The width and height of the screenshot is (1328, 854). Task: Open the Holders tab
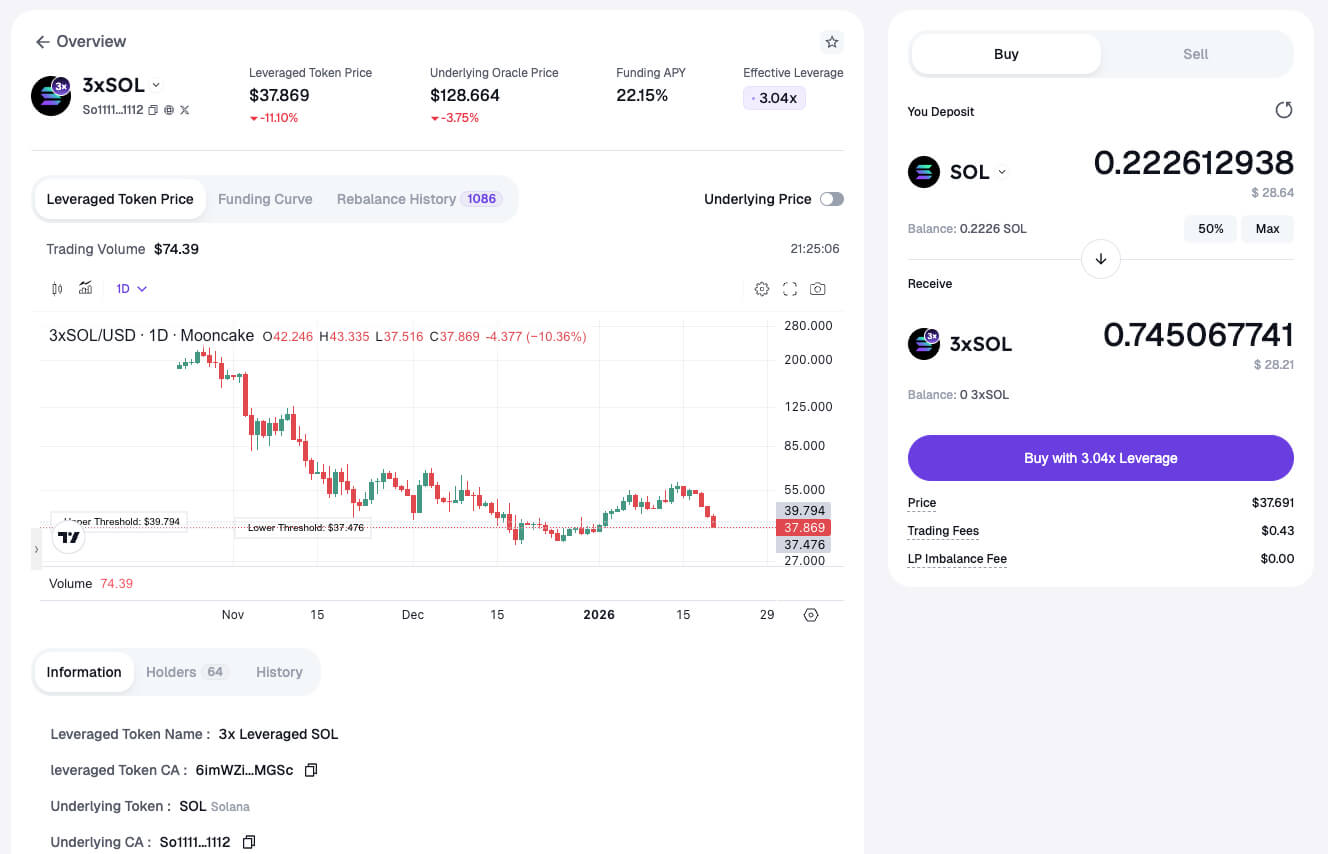184,672
